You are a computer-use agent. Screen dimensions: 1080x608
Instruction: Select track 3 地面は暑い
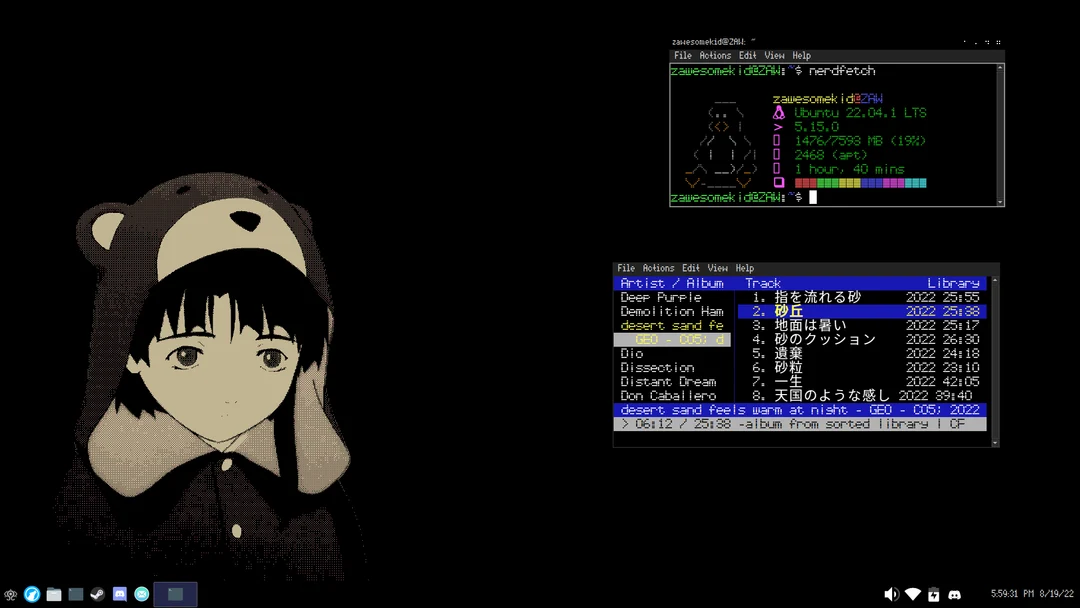coord(810,326)
